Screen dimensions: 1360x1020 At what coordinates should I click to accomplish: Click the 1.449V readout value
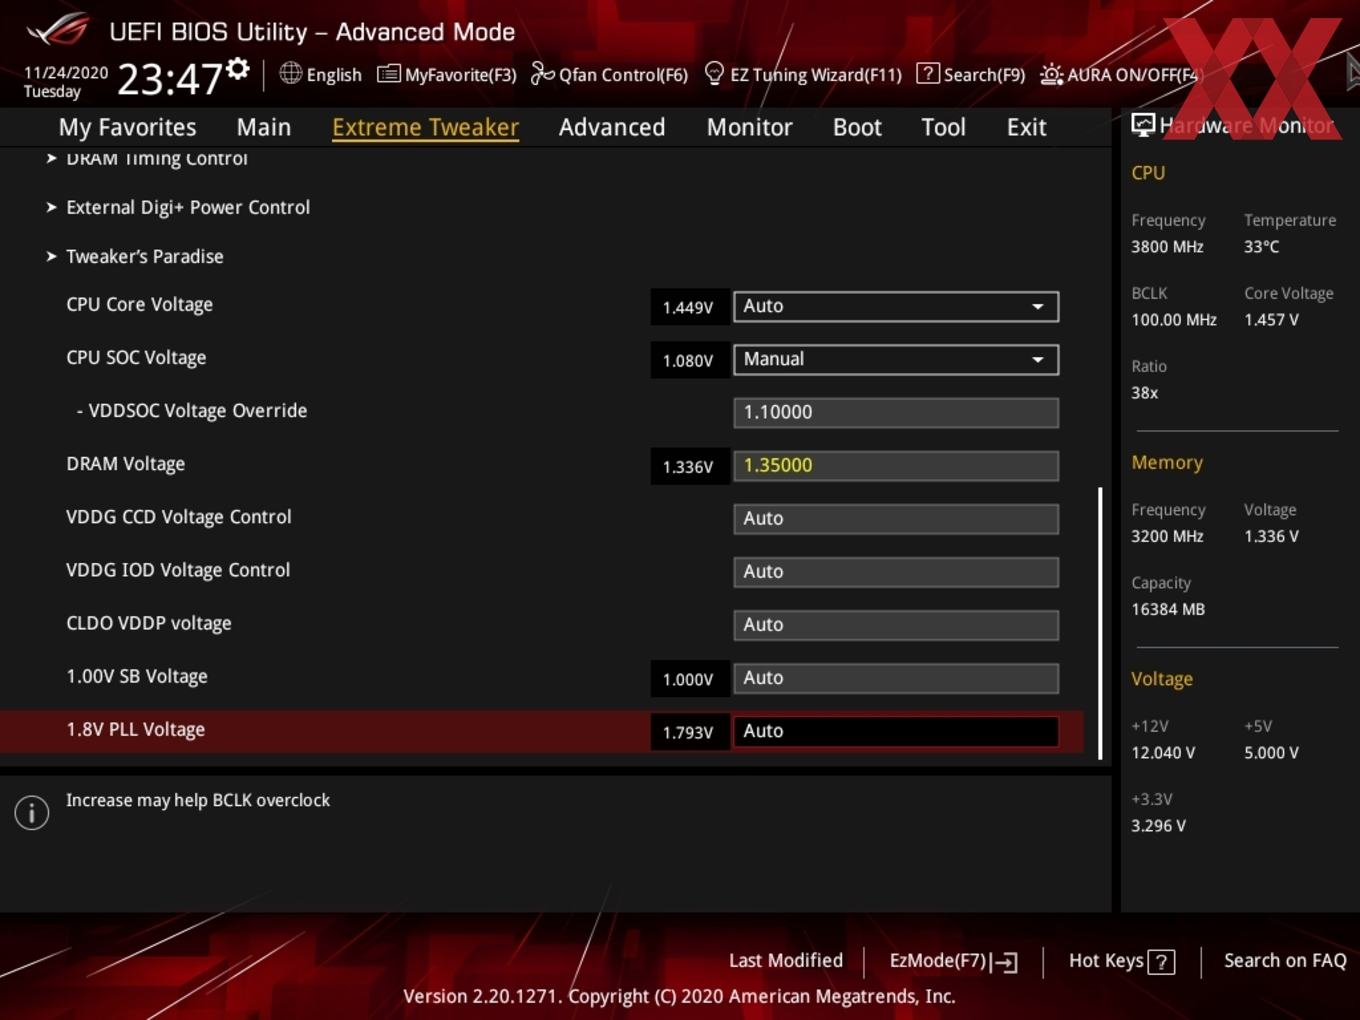688,307
